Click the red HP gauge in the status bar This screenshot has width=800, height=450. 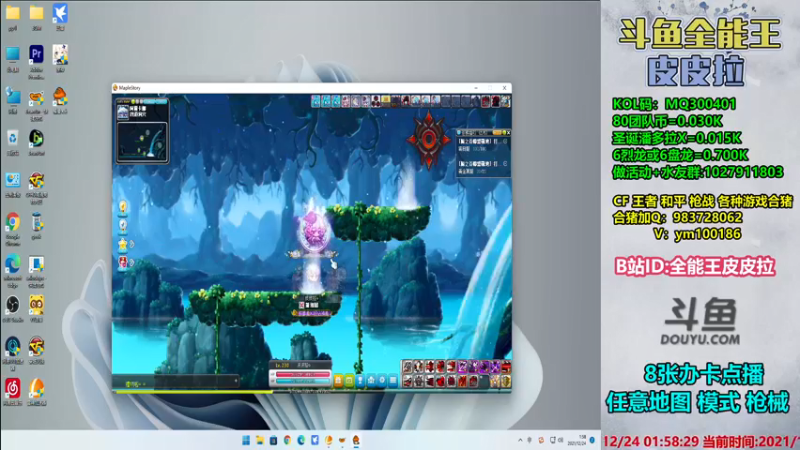(x=303, y=374)
